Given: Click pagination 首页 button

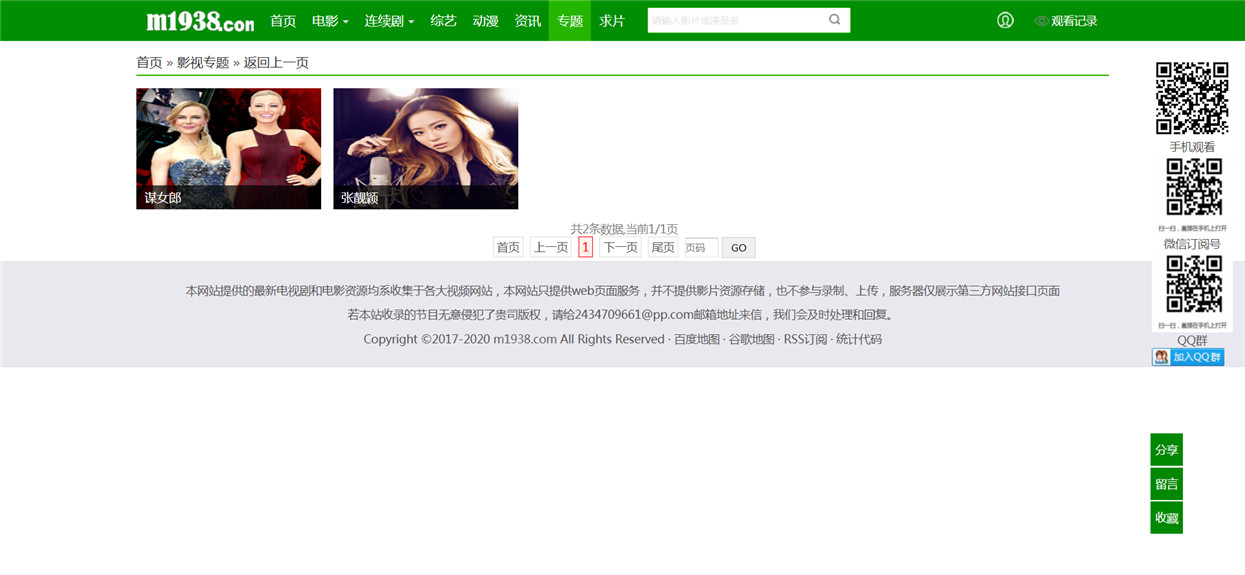Looking at the screenshot, I should 508,247.
